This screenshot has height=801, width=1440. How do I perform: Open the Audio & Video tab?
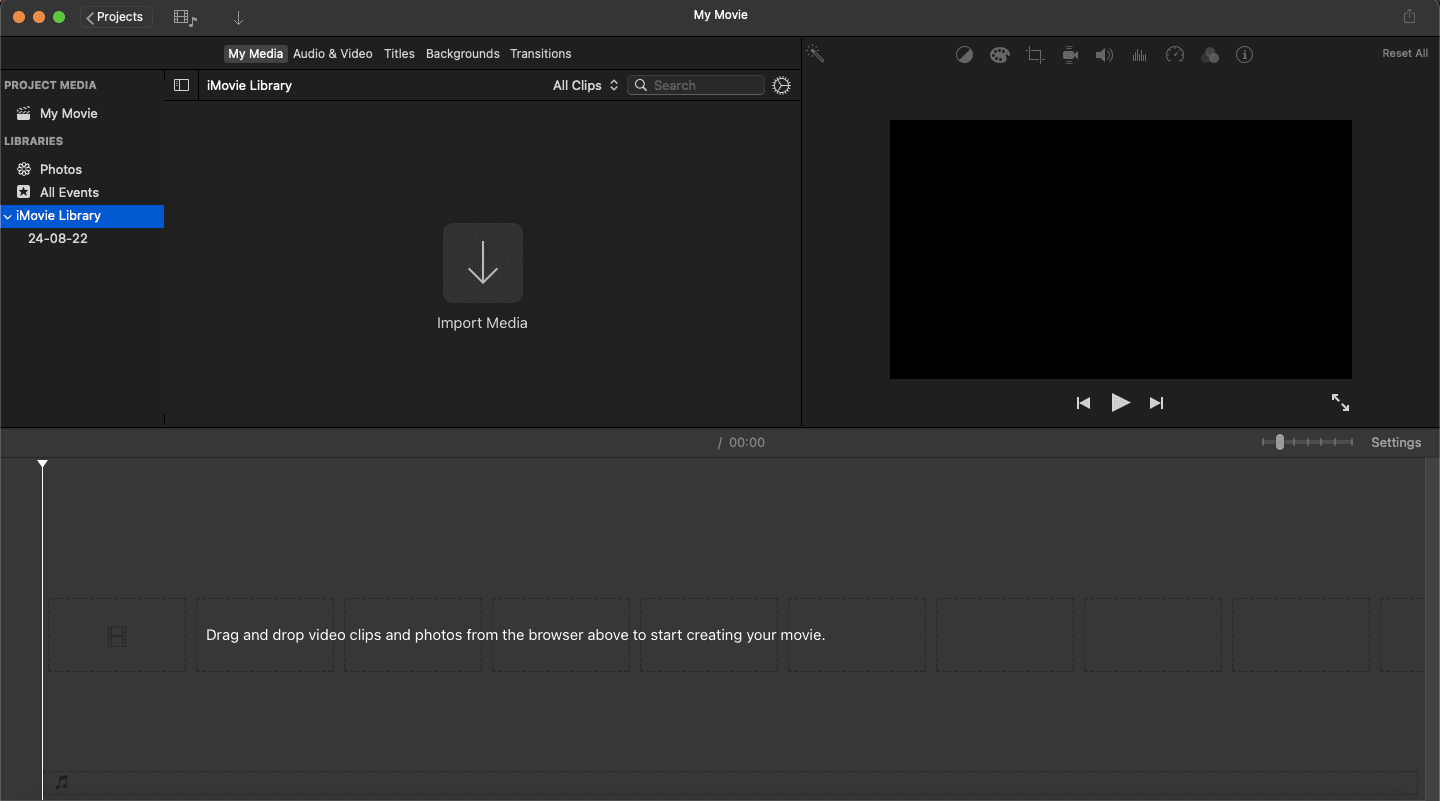(x=333, y=54)
